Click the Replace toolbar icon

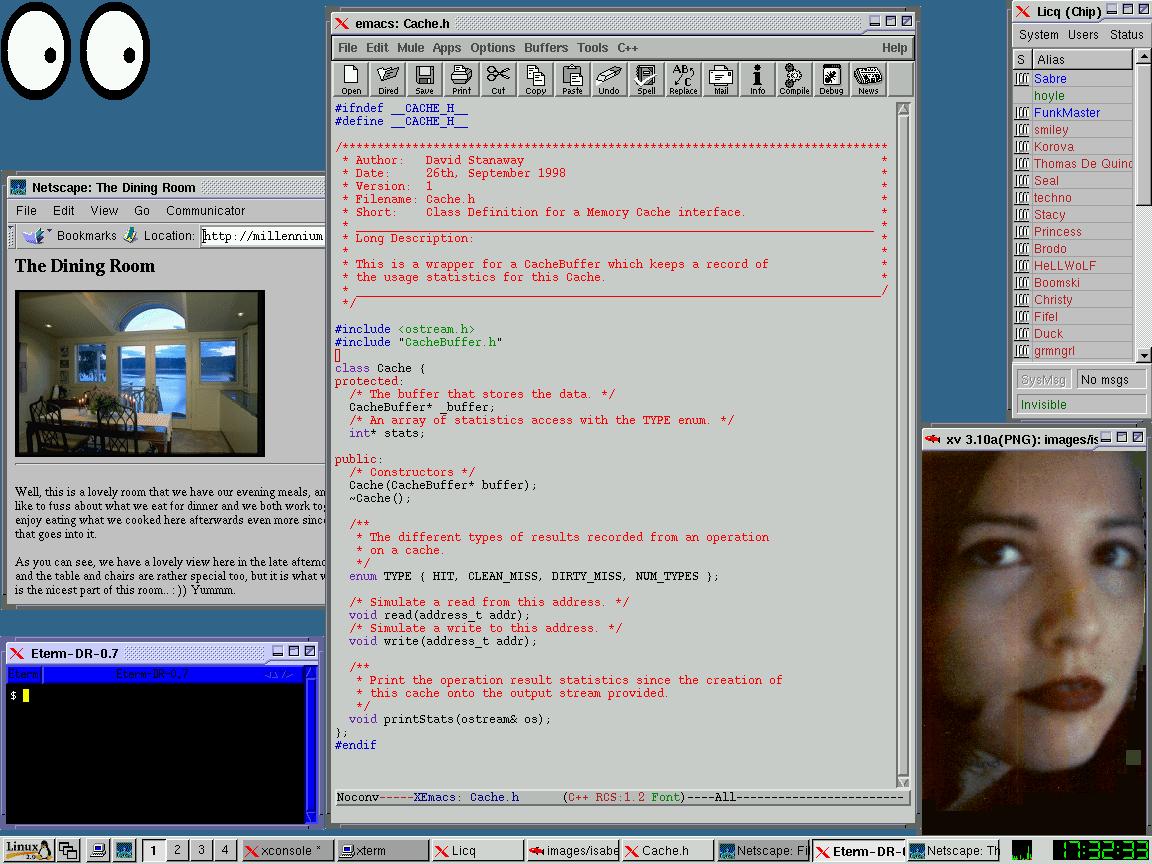click(683, 79)
